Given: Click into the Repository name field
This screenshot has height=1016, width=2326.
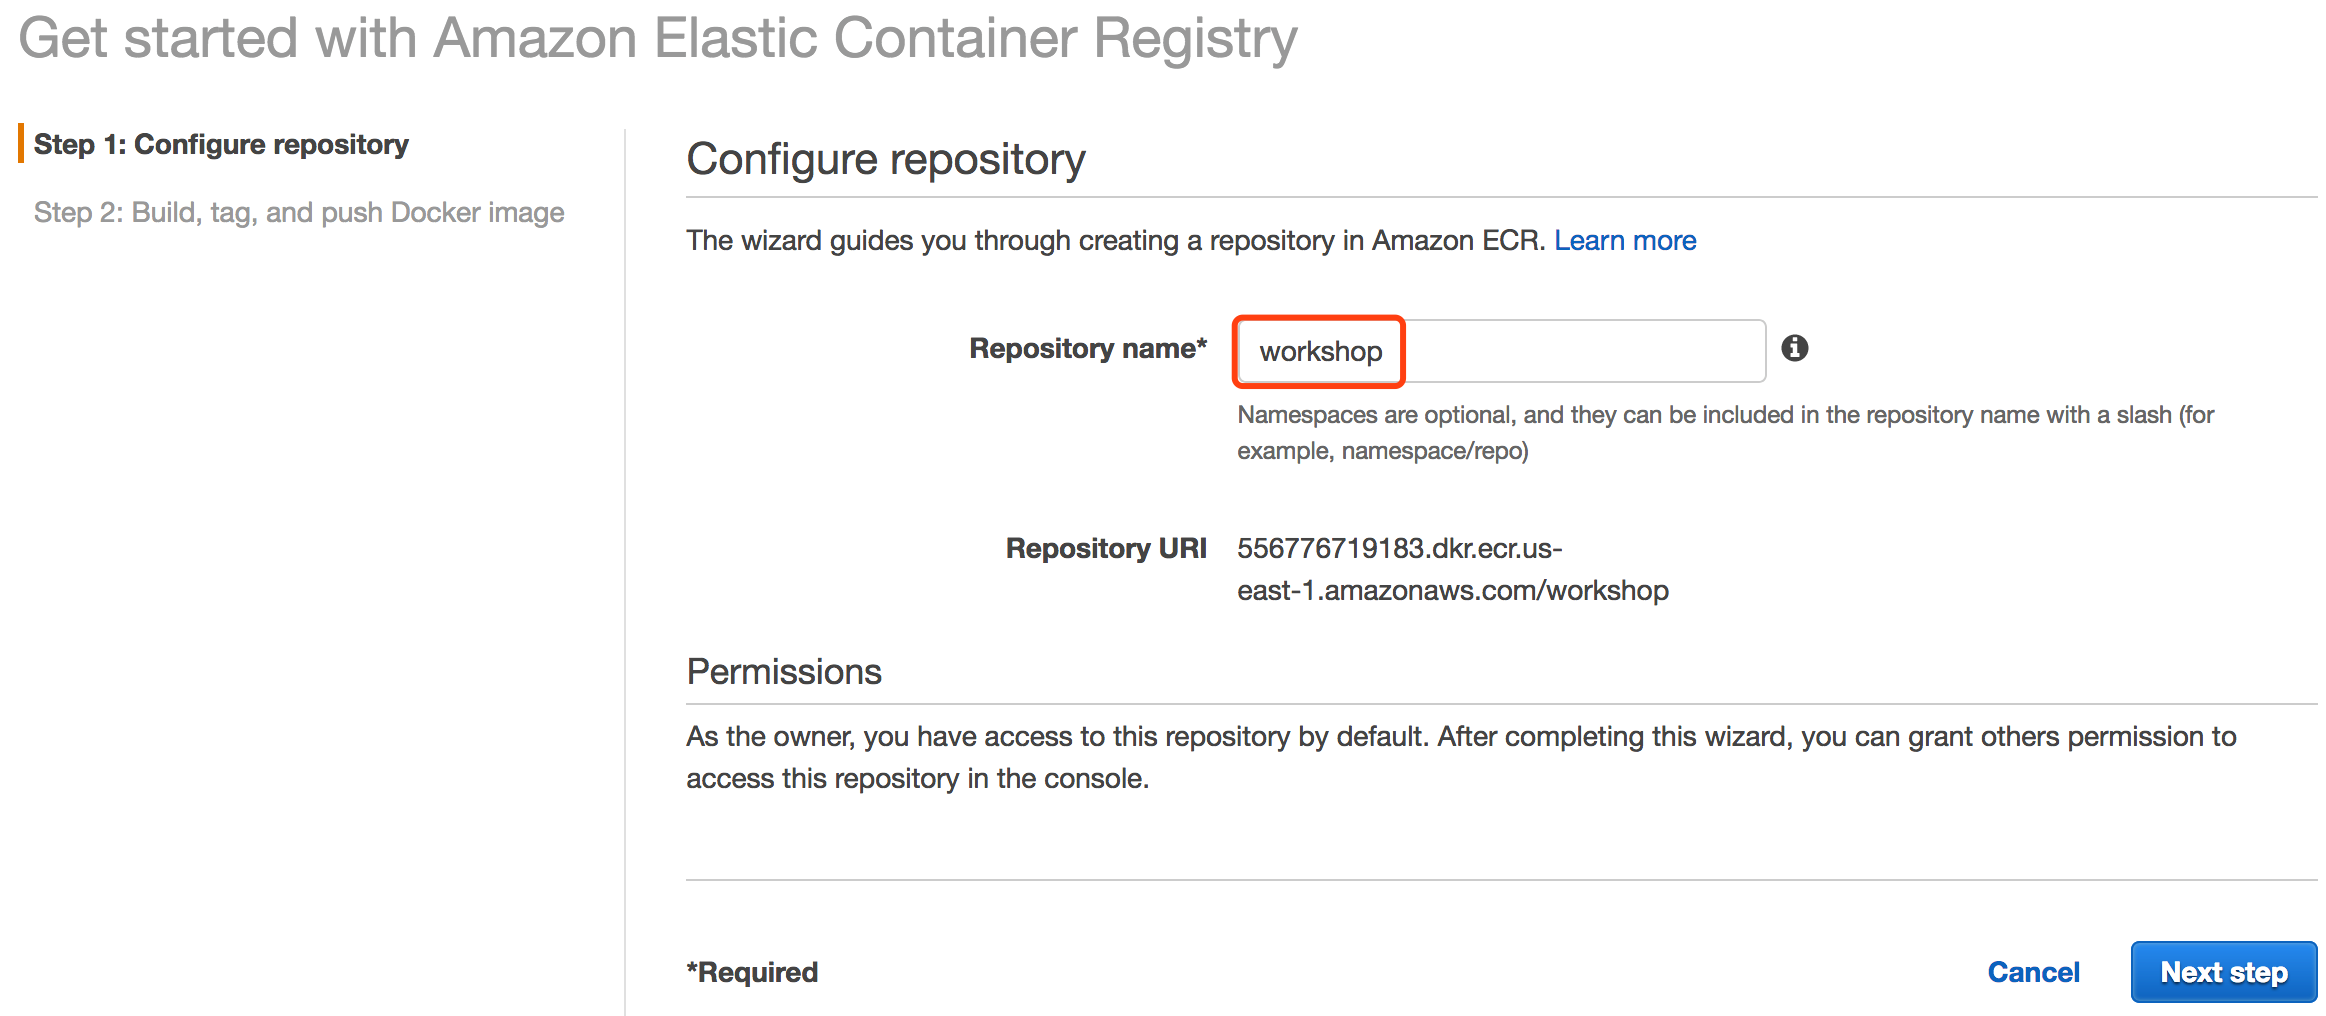Looking at the screenshot, I should point(1501,351).
